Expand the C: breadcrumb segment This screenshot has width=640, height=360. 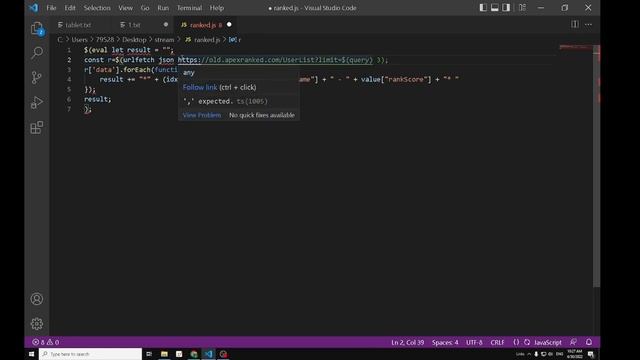click(x=60, y=40)
